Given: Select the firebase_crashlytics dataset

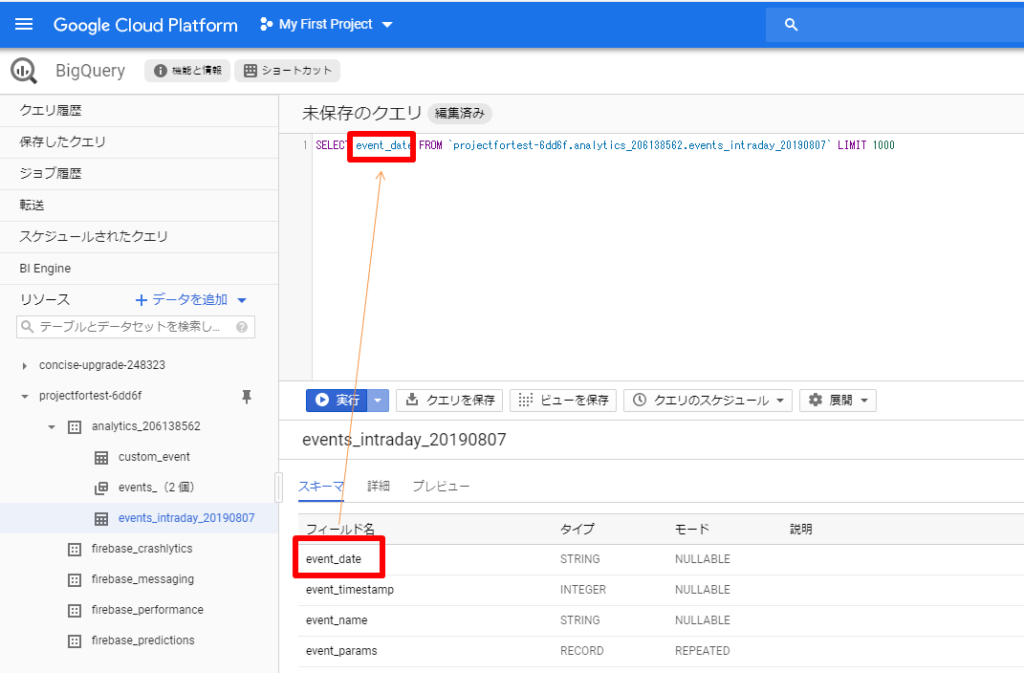Looking at the screenshot, I should point(142,548).
